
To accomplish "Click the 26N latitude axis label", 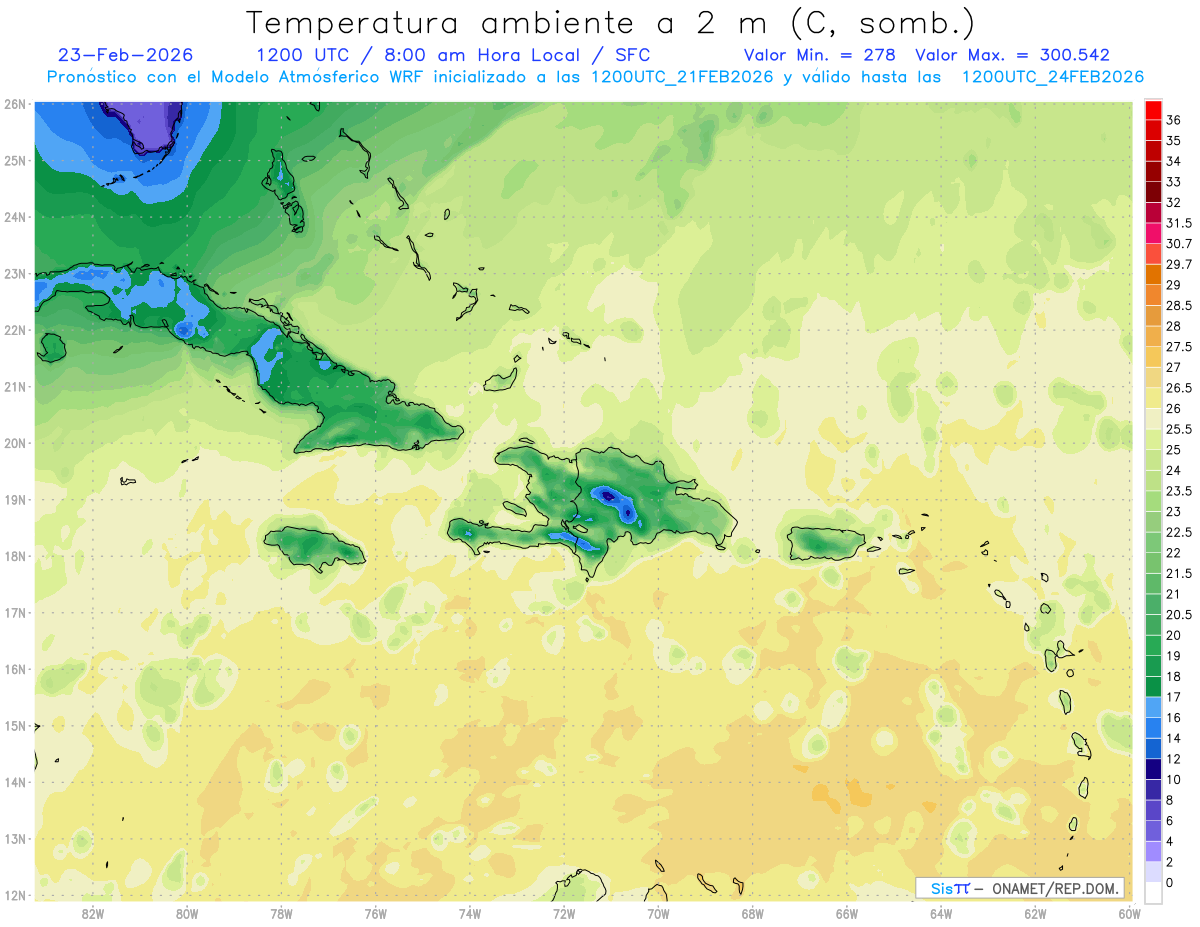I will click(x=14, y=104).
